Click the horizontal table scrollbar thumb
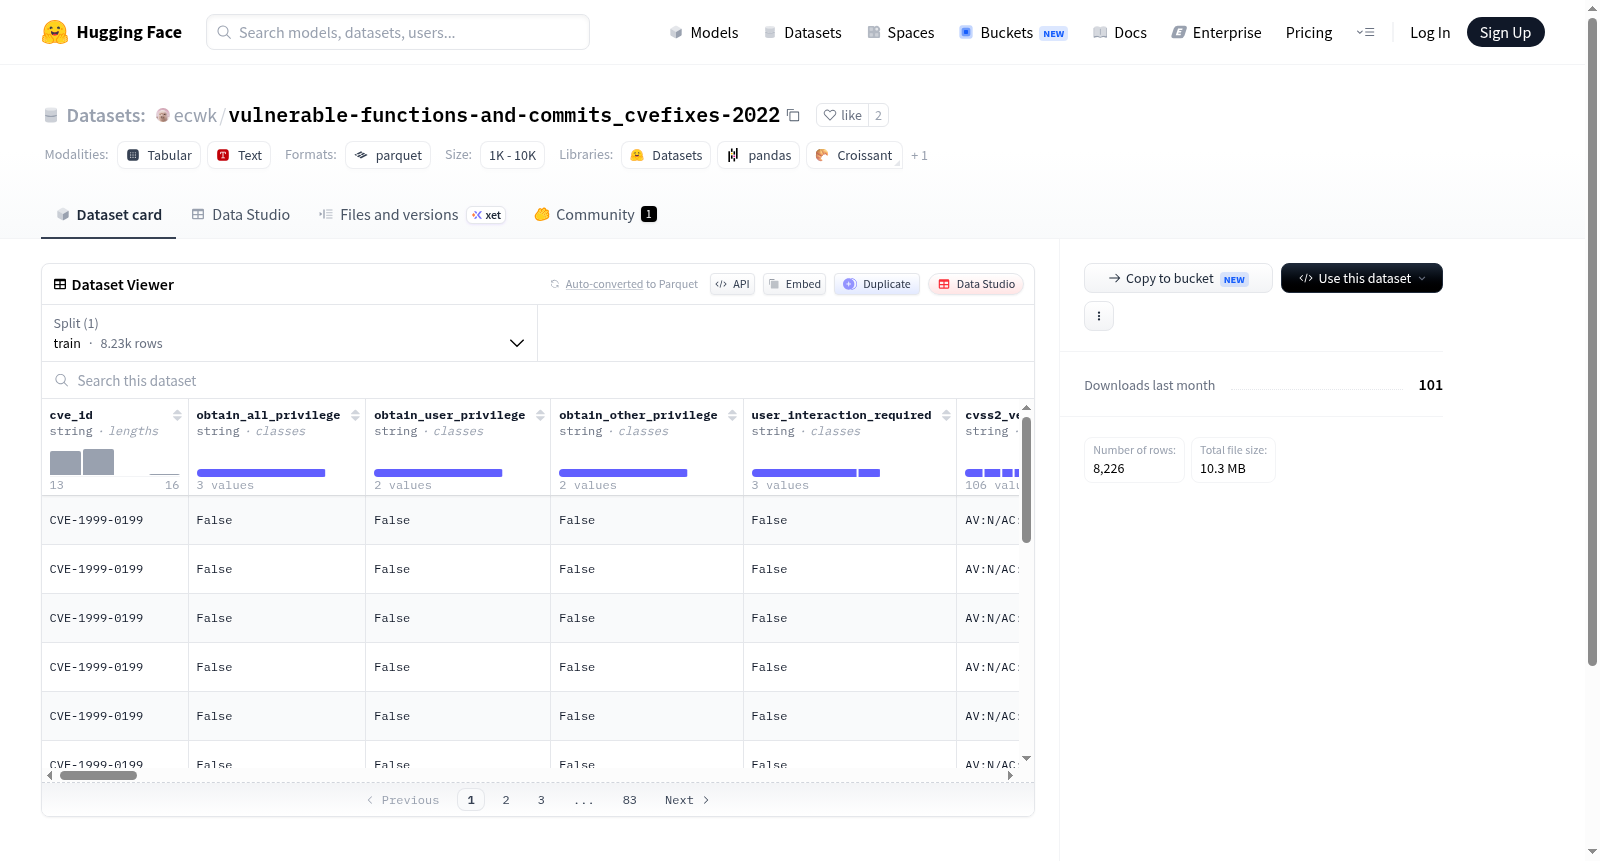The image size is (1600, 861). [98, 775]
